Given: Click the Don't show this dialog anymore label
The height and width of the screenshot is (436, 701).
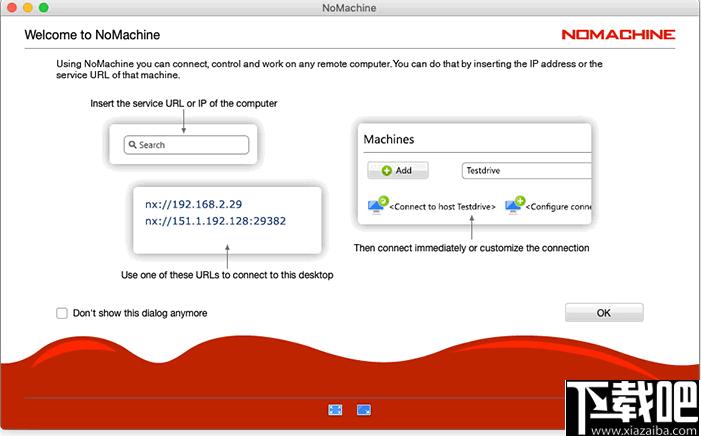Looking at the screenshot, I should (140, 313).
